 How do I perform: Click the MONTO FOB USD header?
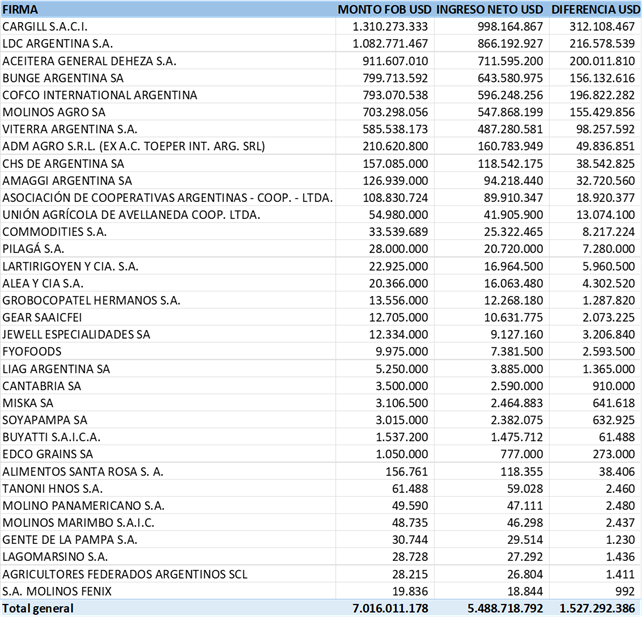tap(385, 9)
